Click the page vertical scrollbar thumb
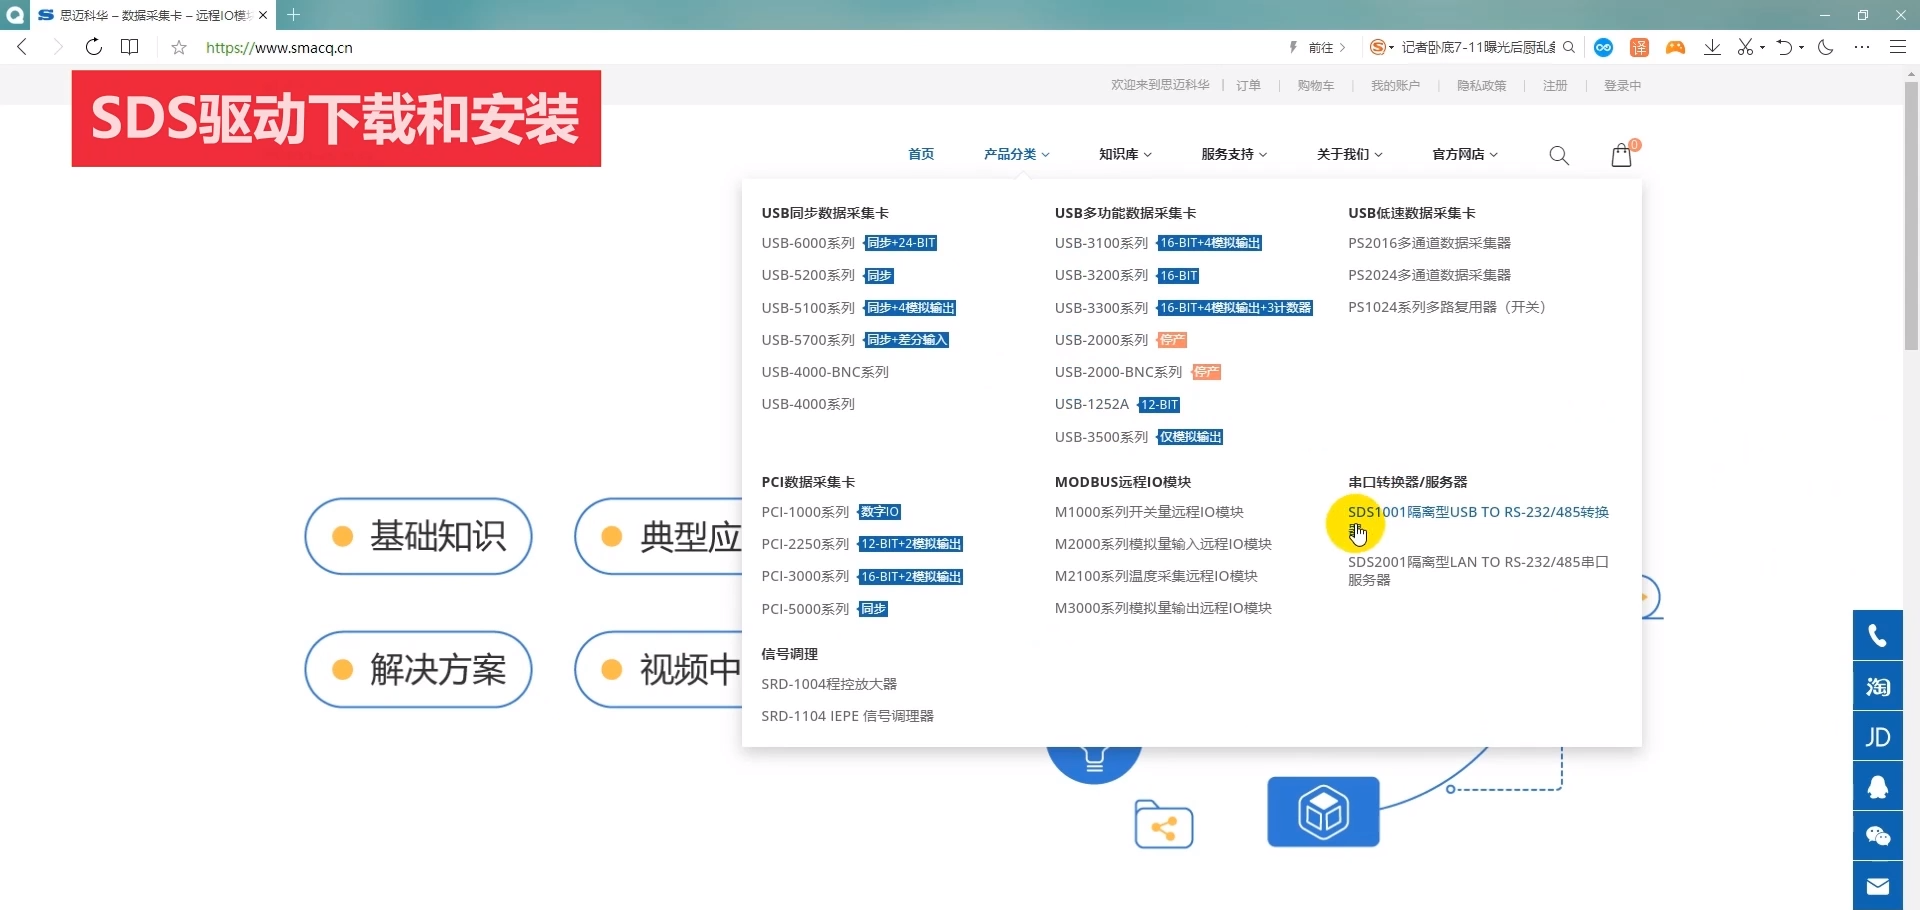This screenshot has height=910, width=1920. coord(1911,215)
